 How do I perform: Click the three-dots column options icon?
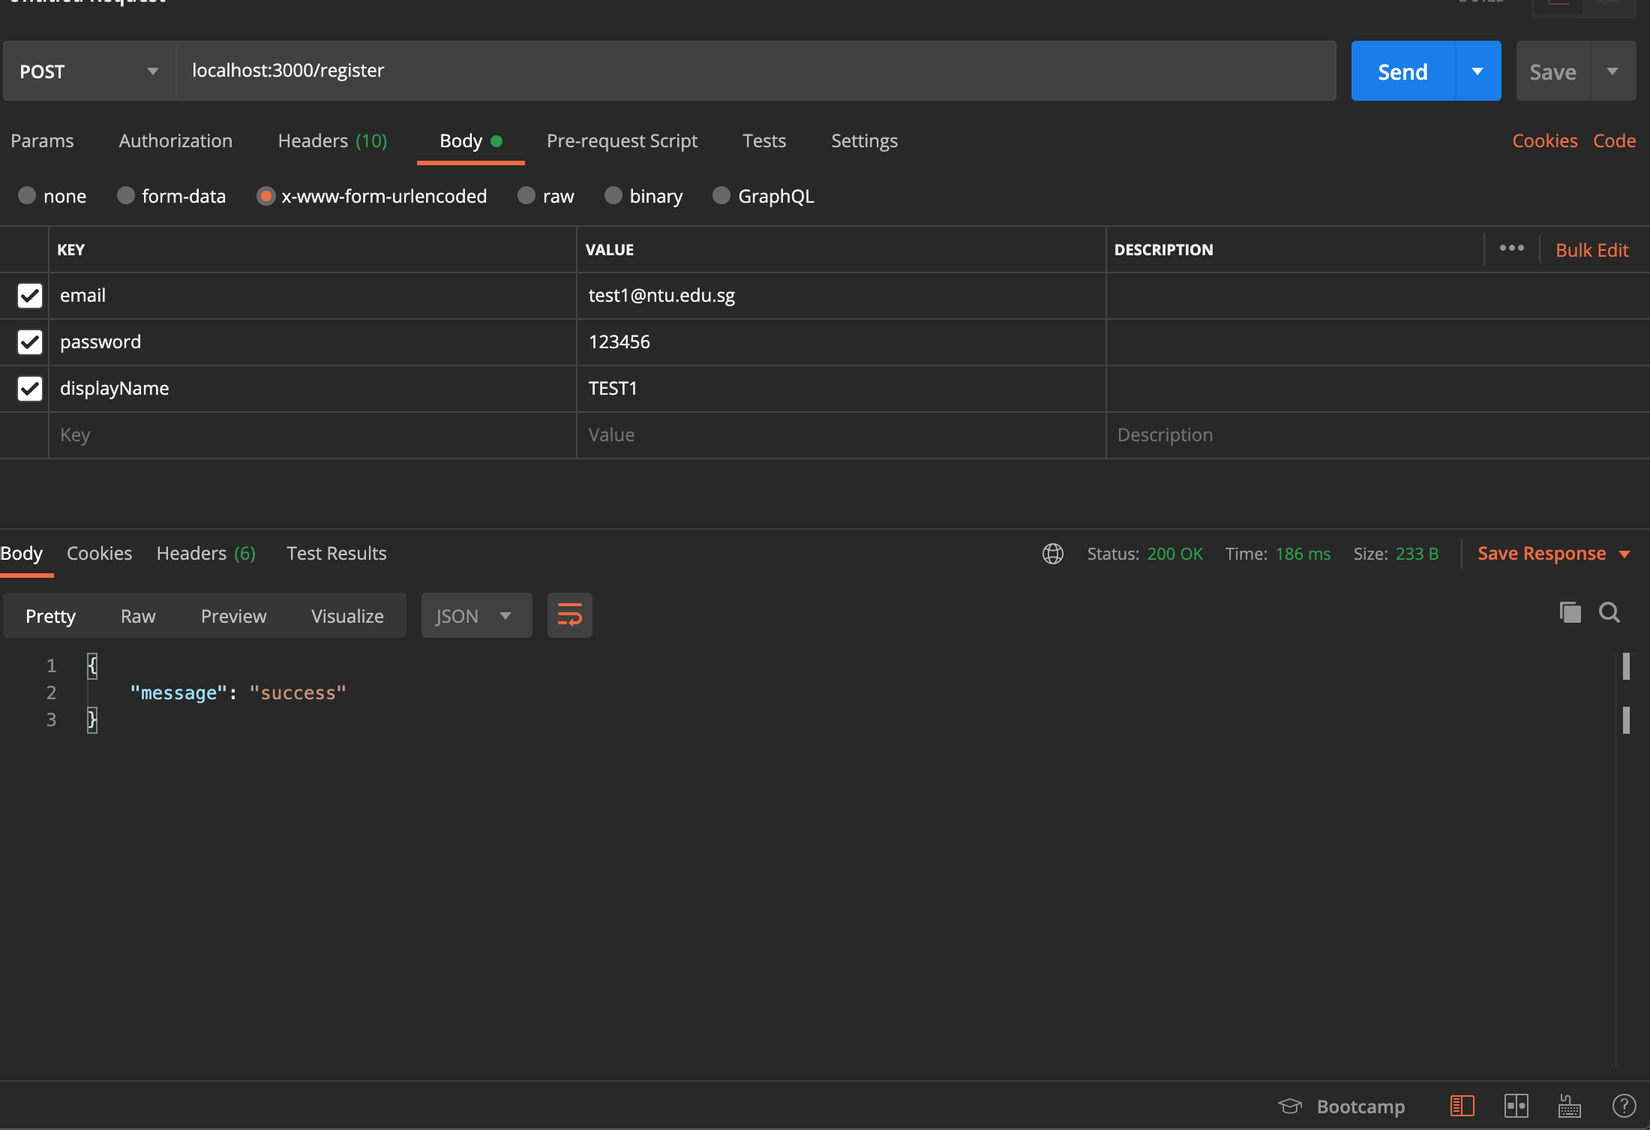click(1511, 248)
